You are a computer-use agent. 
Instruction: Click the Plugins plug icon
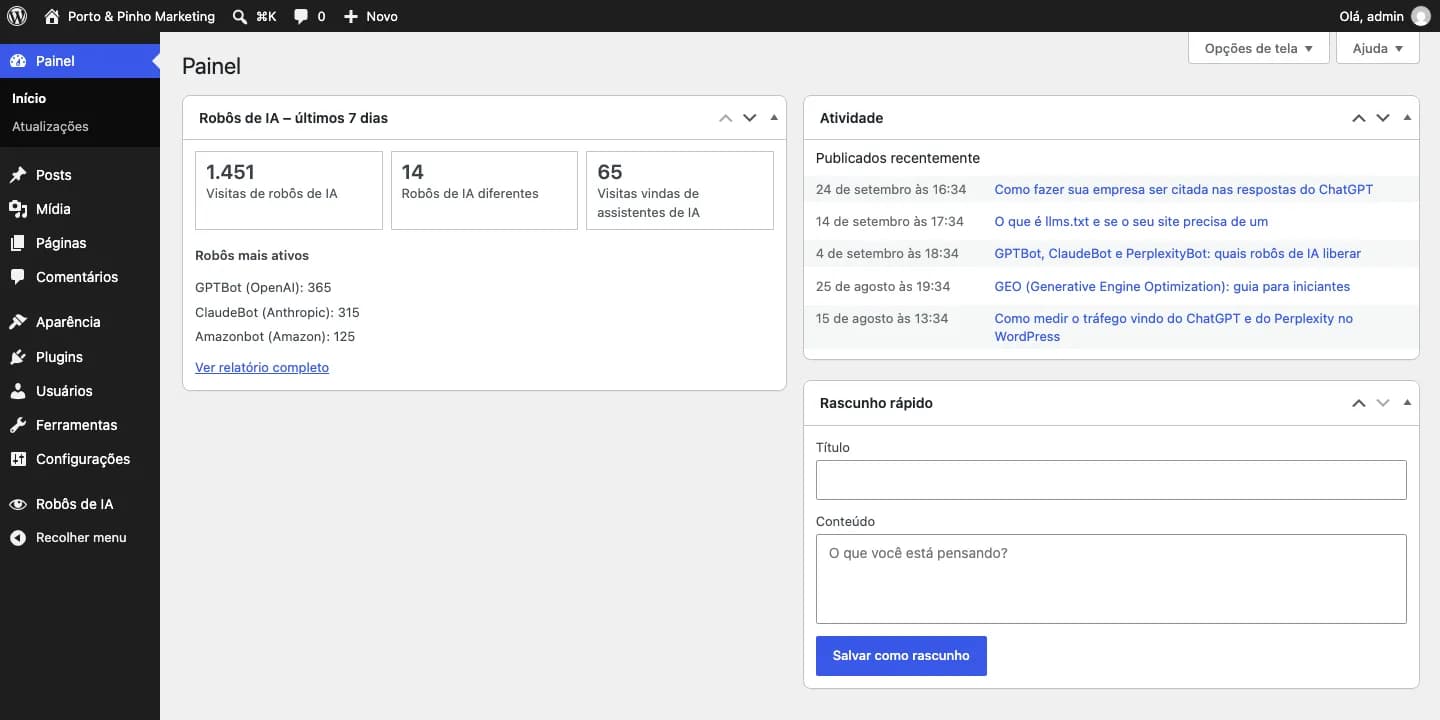tap(18, 357)
